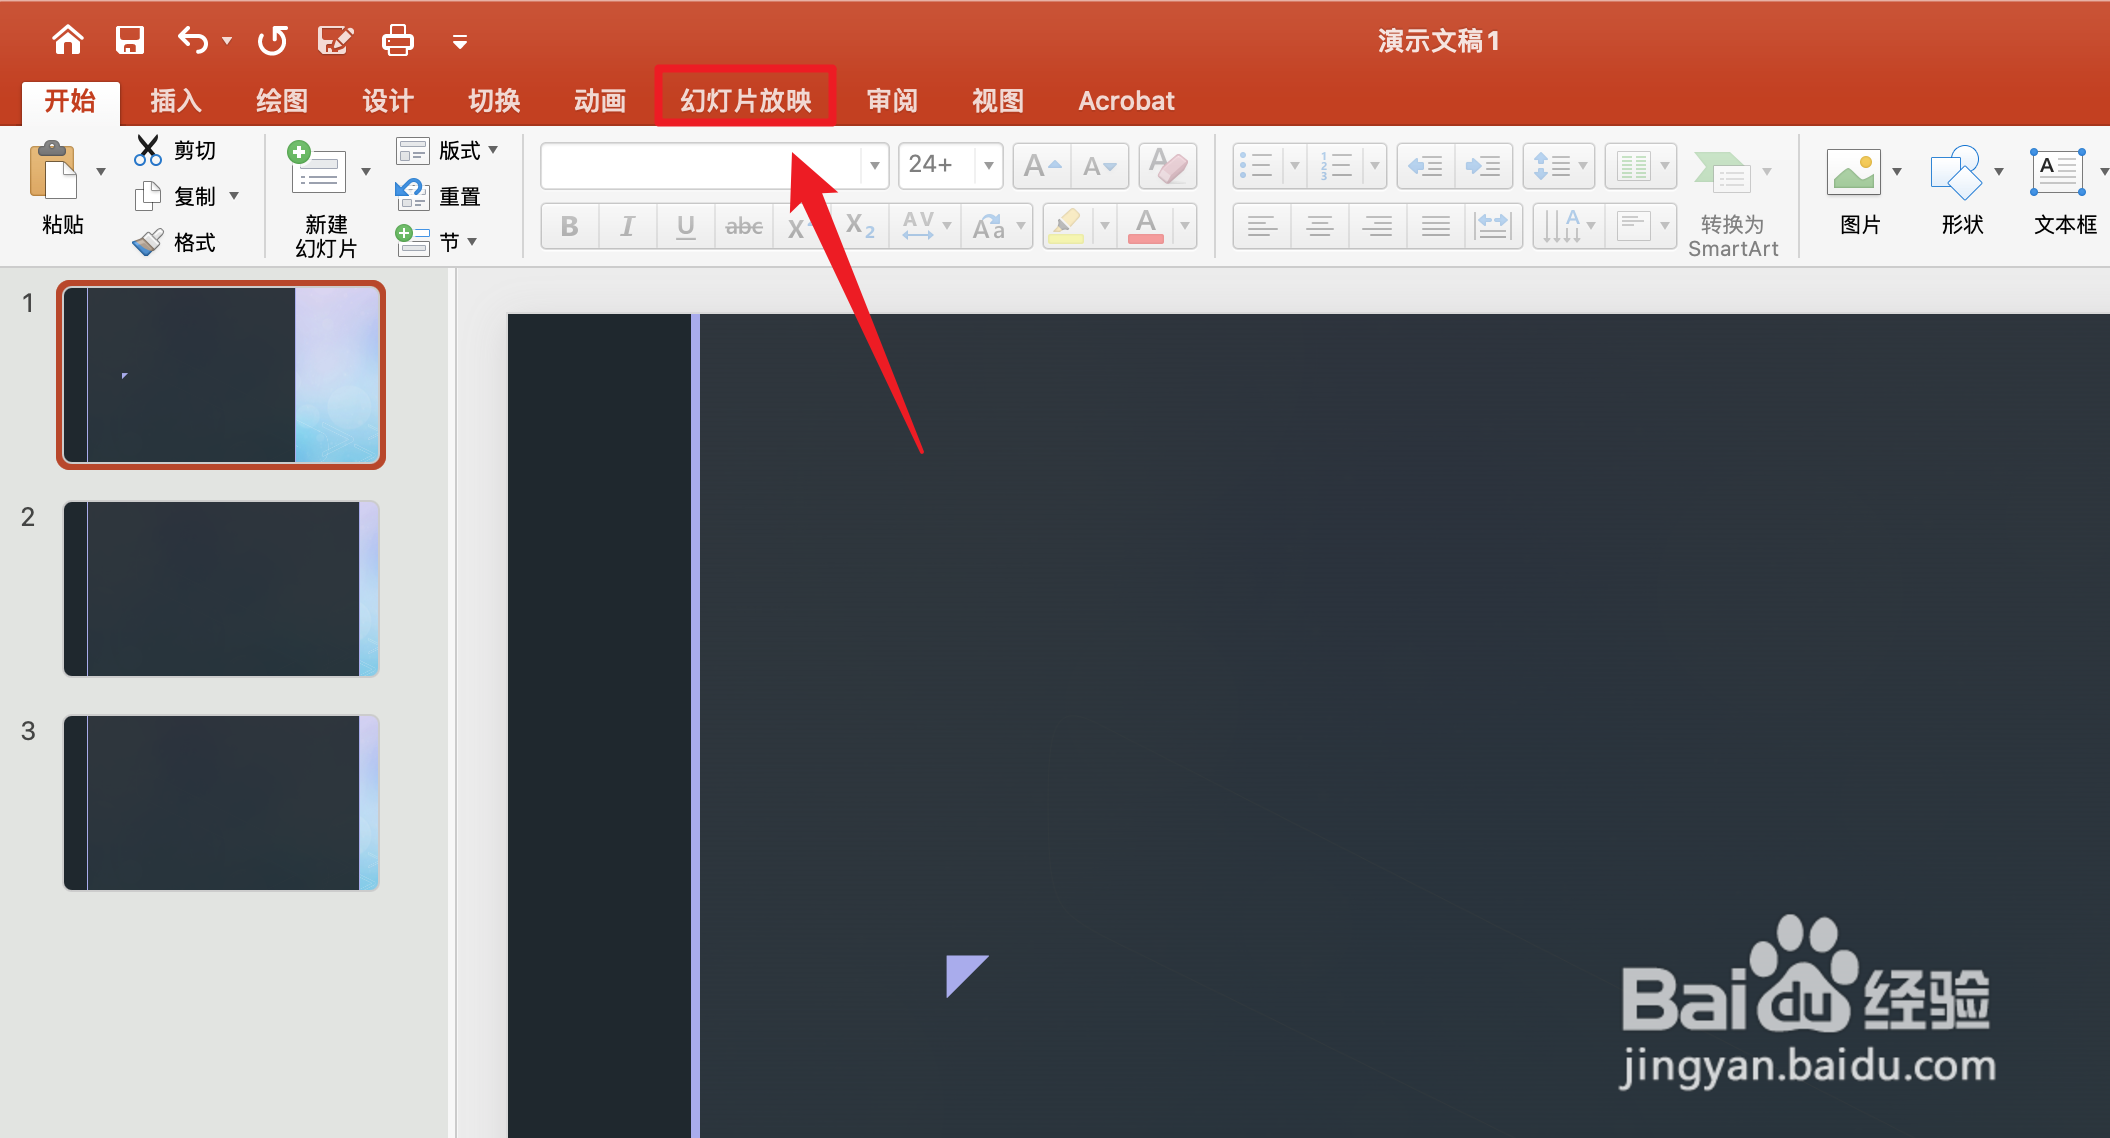The height and width of the screenshot is (1138, 2110).
Task: Click the New Slide icon
Action: point(319,172)
